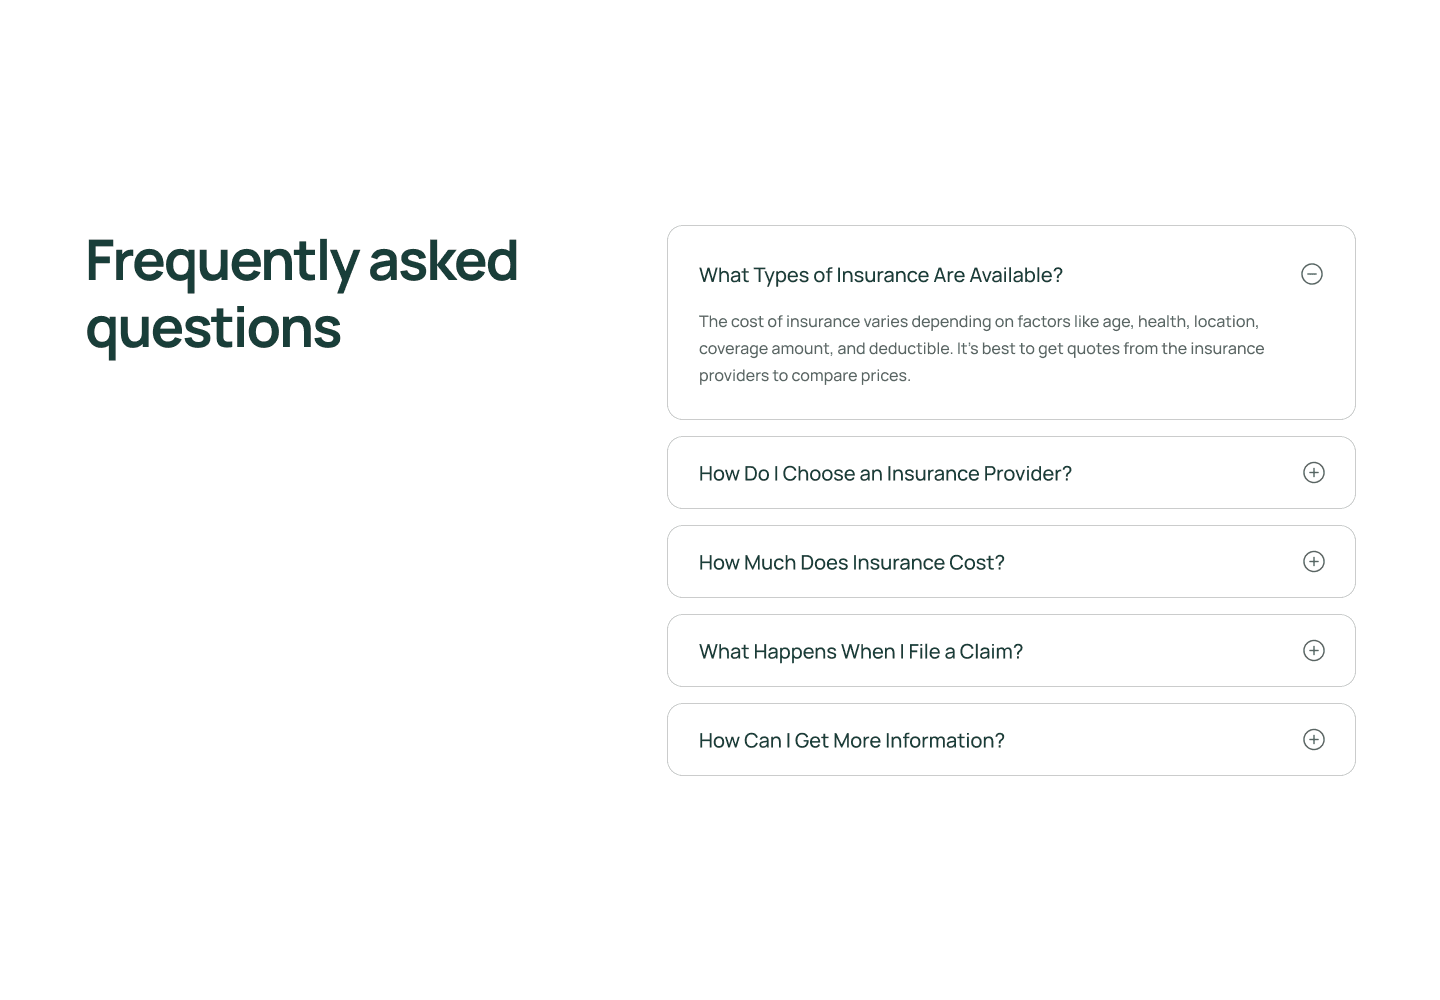Collapse the answer about insurance types
Viewport: 1440px width, 1000px height.
click(x=1311, y=274)
